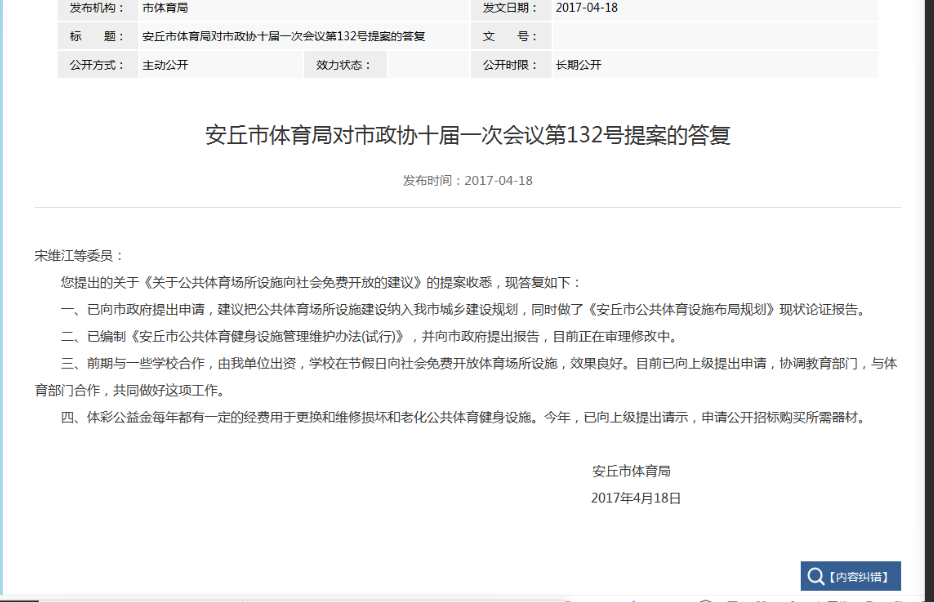Click the 公开方式 label cell
Screen dimensions: 934x602
(98, 65)
